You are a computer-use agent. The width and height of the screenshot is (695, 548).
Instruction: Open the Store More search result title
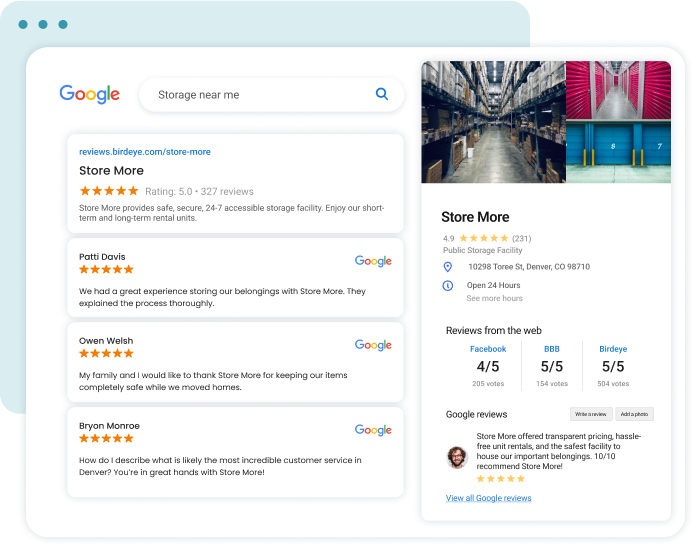click(111, 171)
